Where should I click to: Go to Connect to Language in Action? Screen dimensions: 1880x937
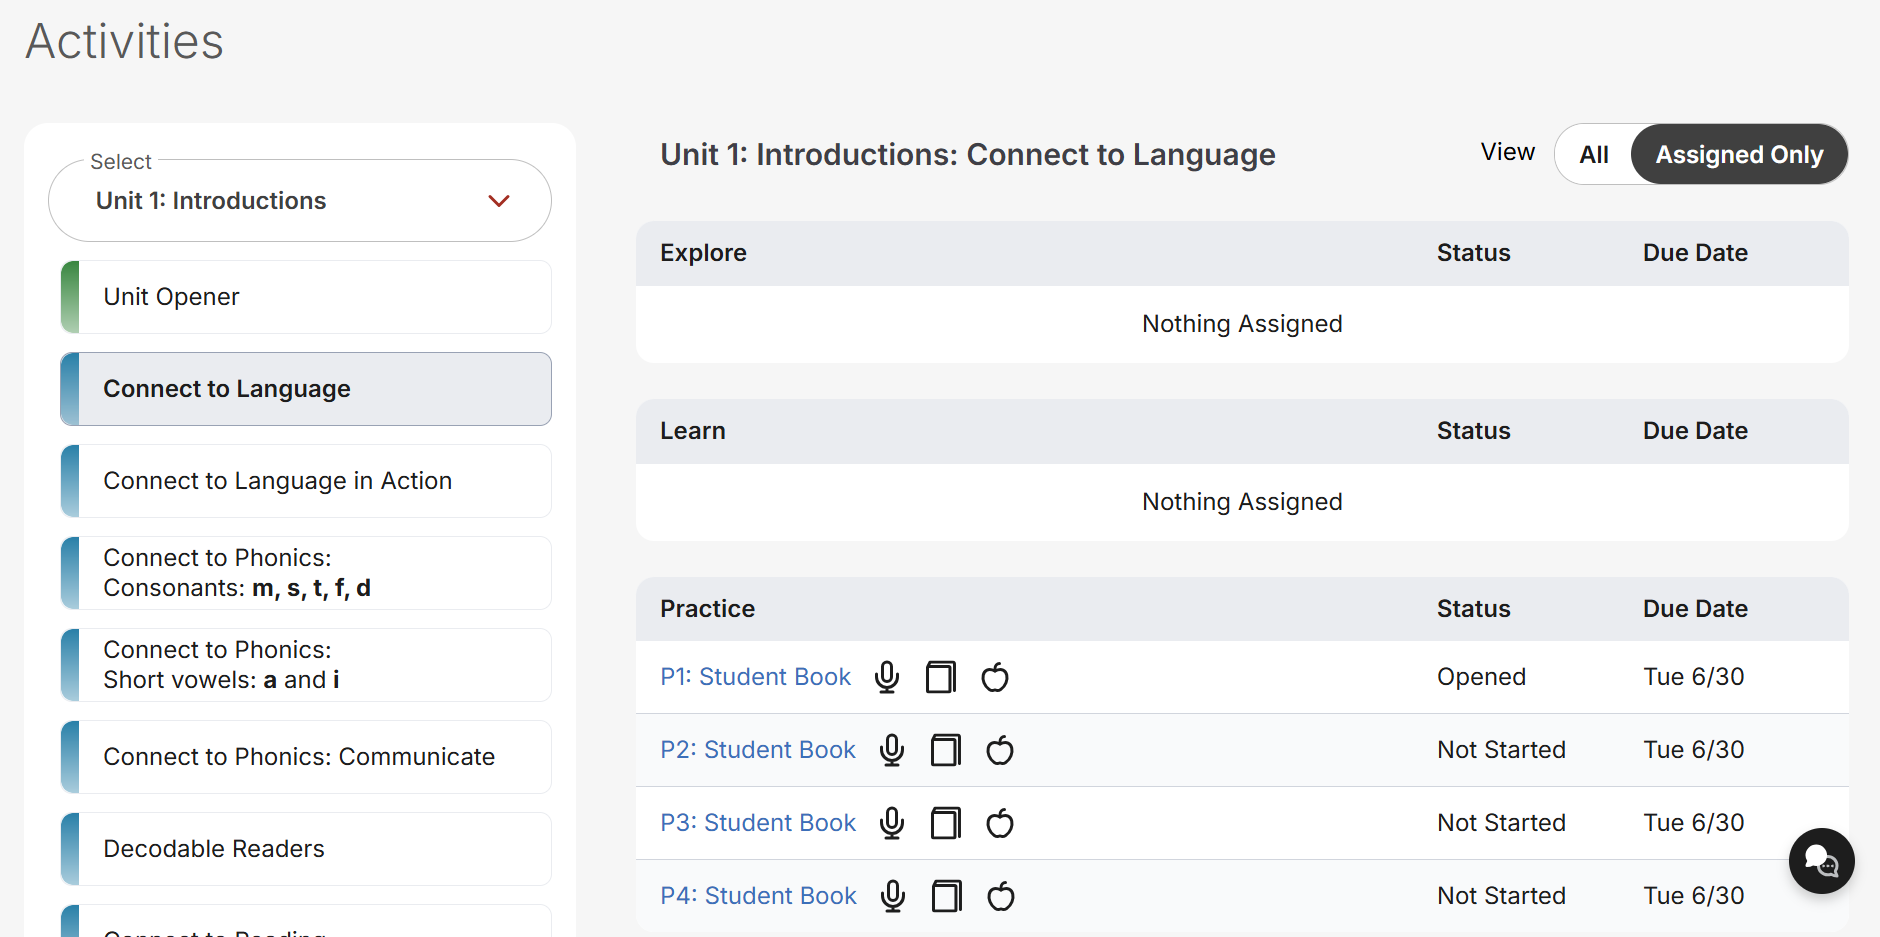306,481
